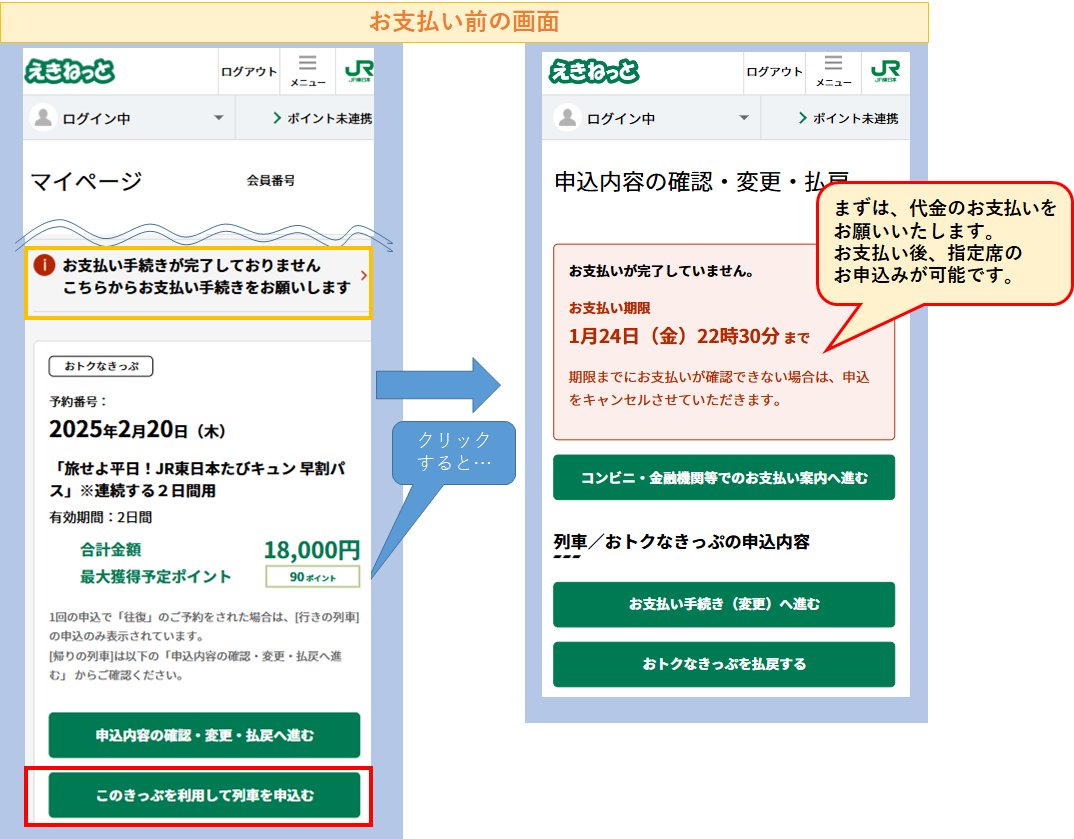Click the JR East logo on left screen
Screen dimensions: 1074x839
click(x=358, y=71)
